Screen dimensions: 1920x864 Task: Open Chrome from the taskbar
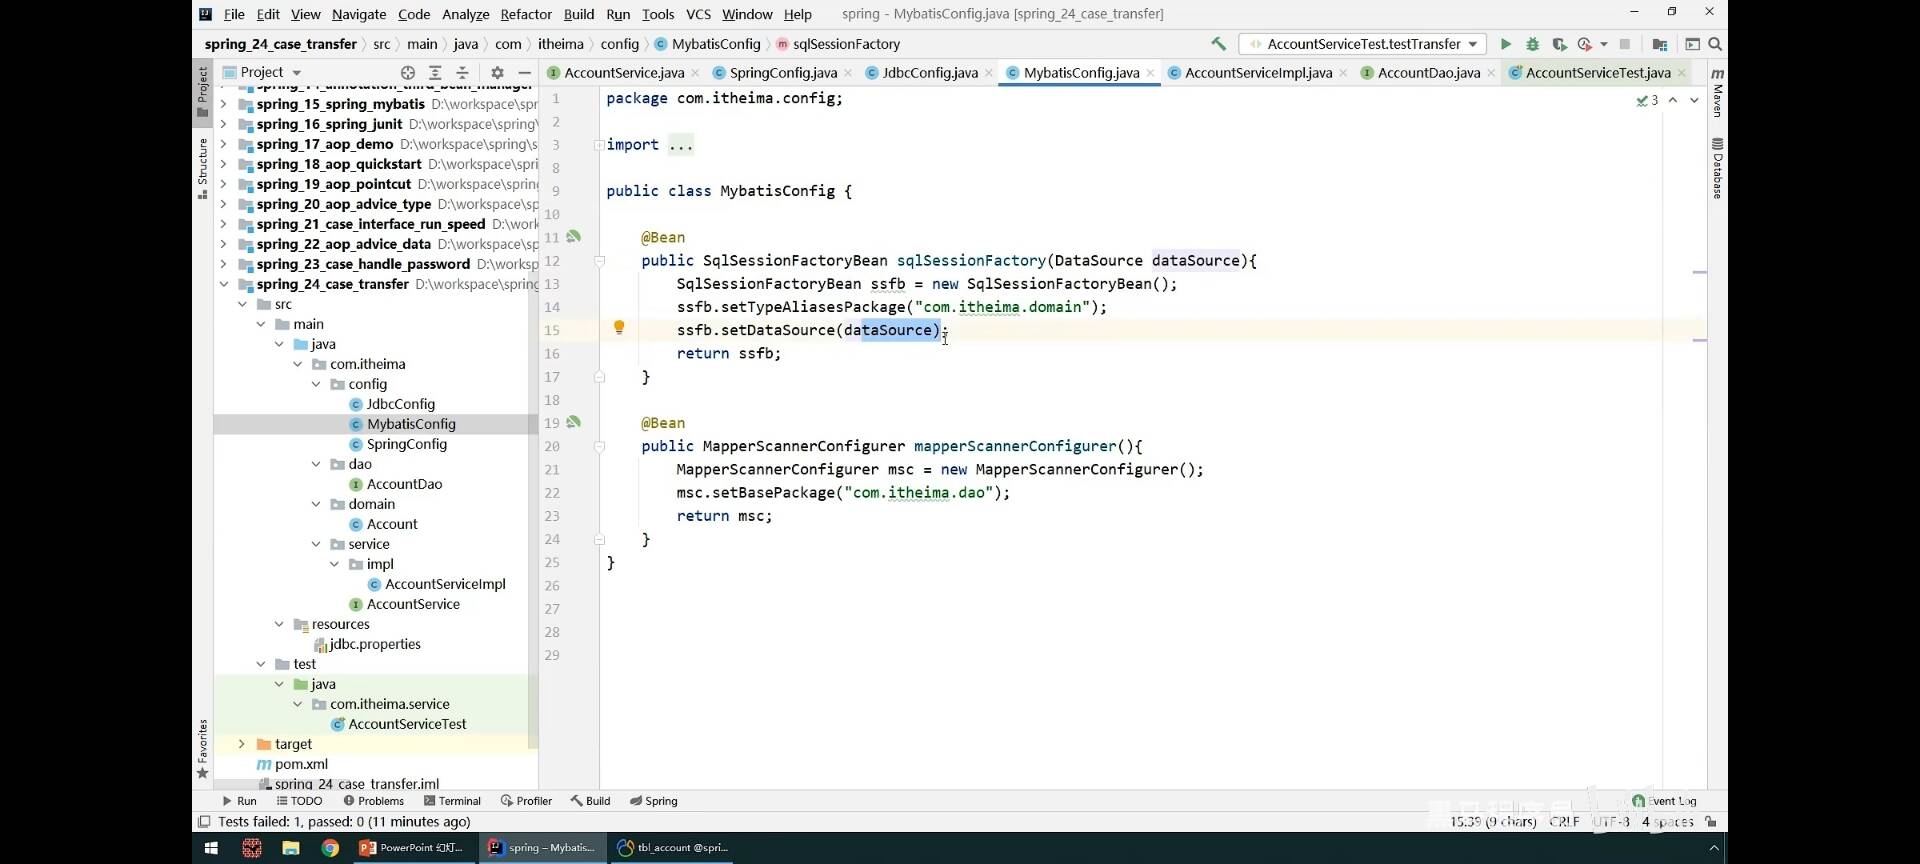(330, 848)
